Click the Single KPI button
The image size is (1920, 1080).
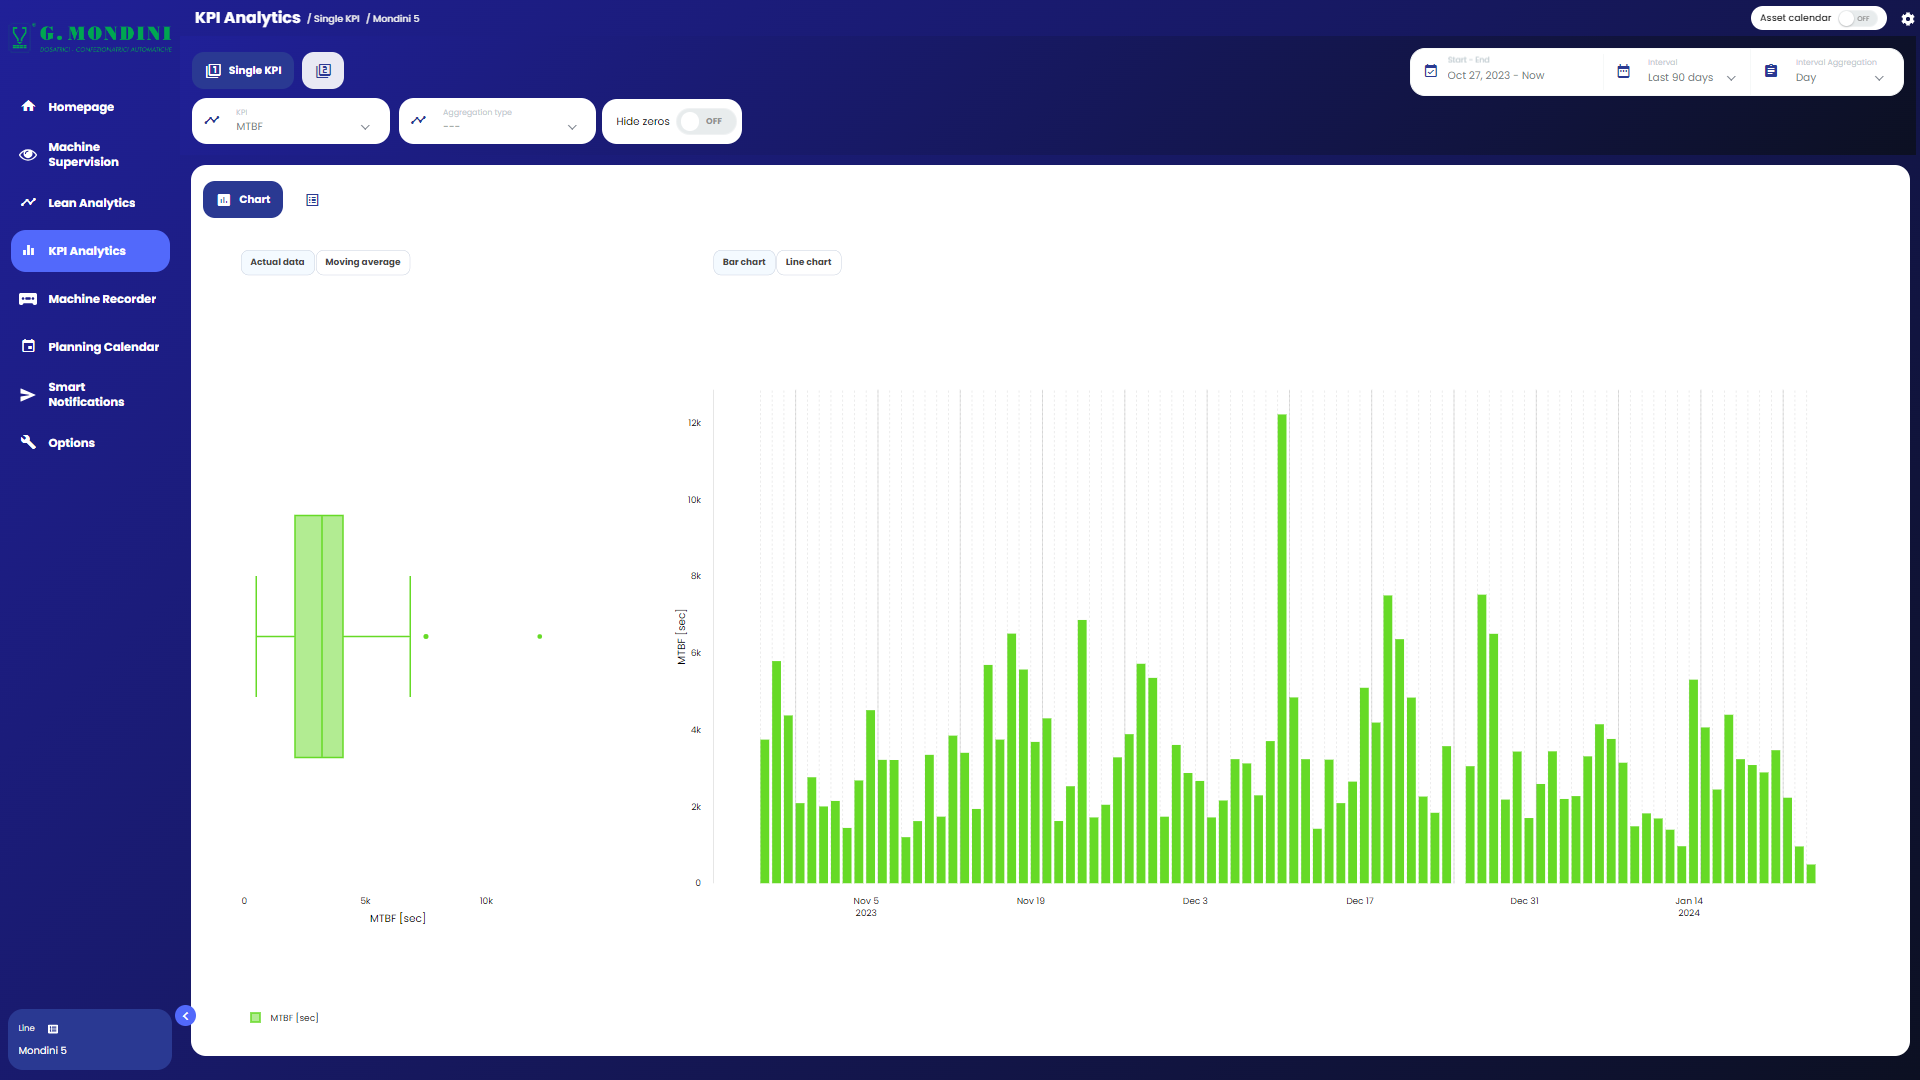243,71
